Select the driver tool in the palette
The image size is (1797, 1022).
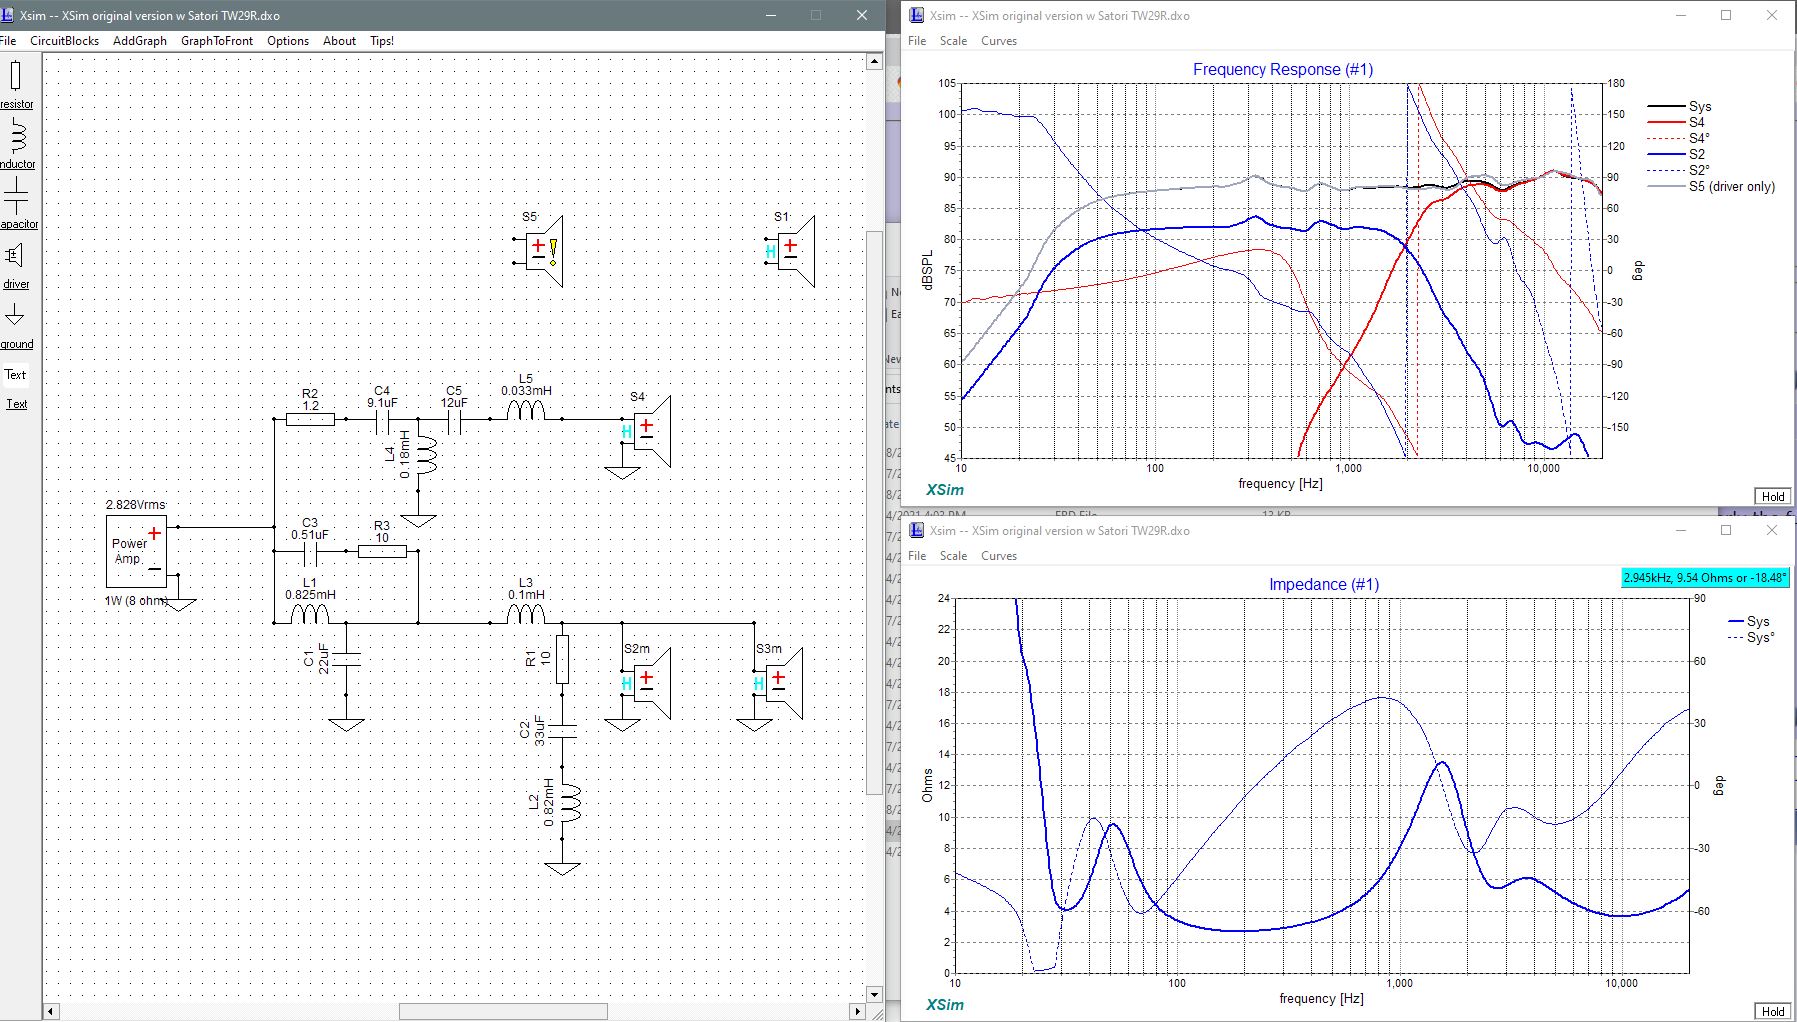[16, 264]
